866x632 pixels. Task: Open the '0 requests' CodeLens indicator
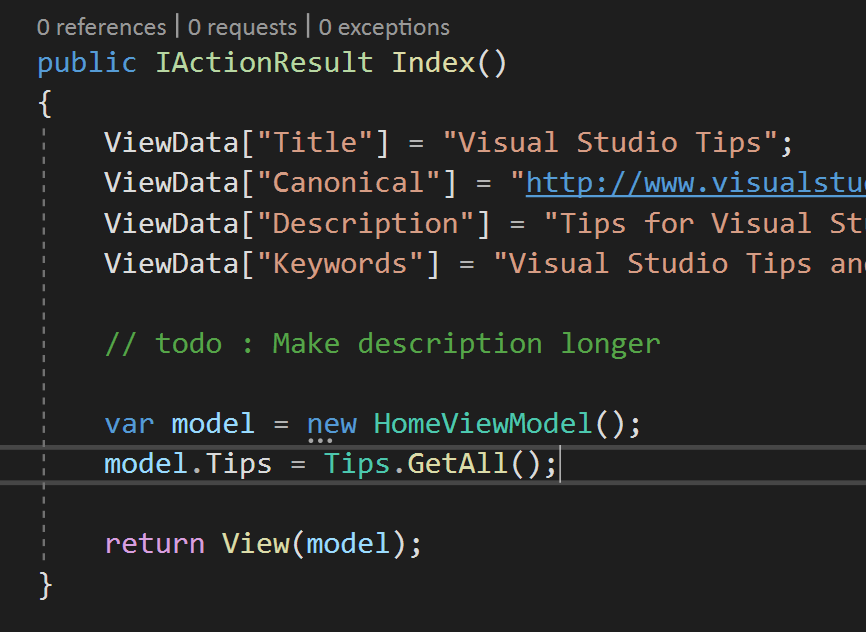[x=242, y=28]
